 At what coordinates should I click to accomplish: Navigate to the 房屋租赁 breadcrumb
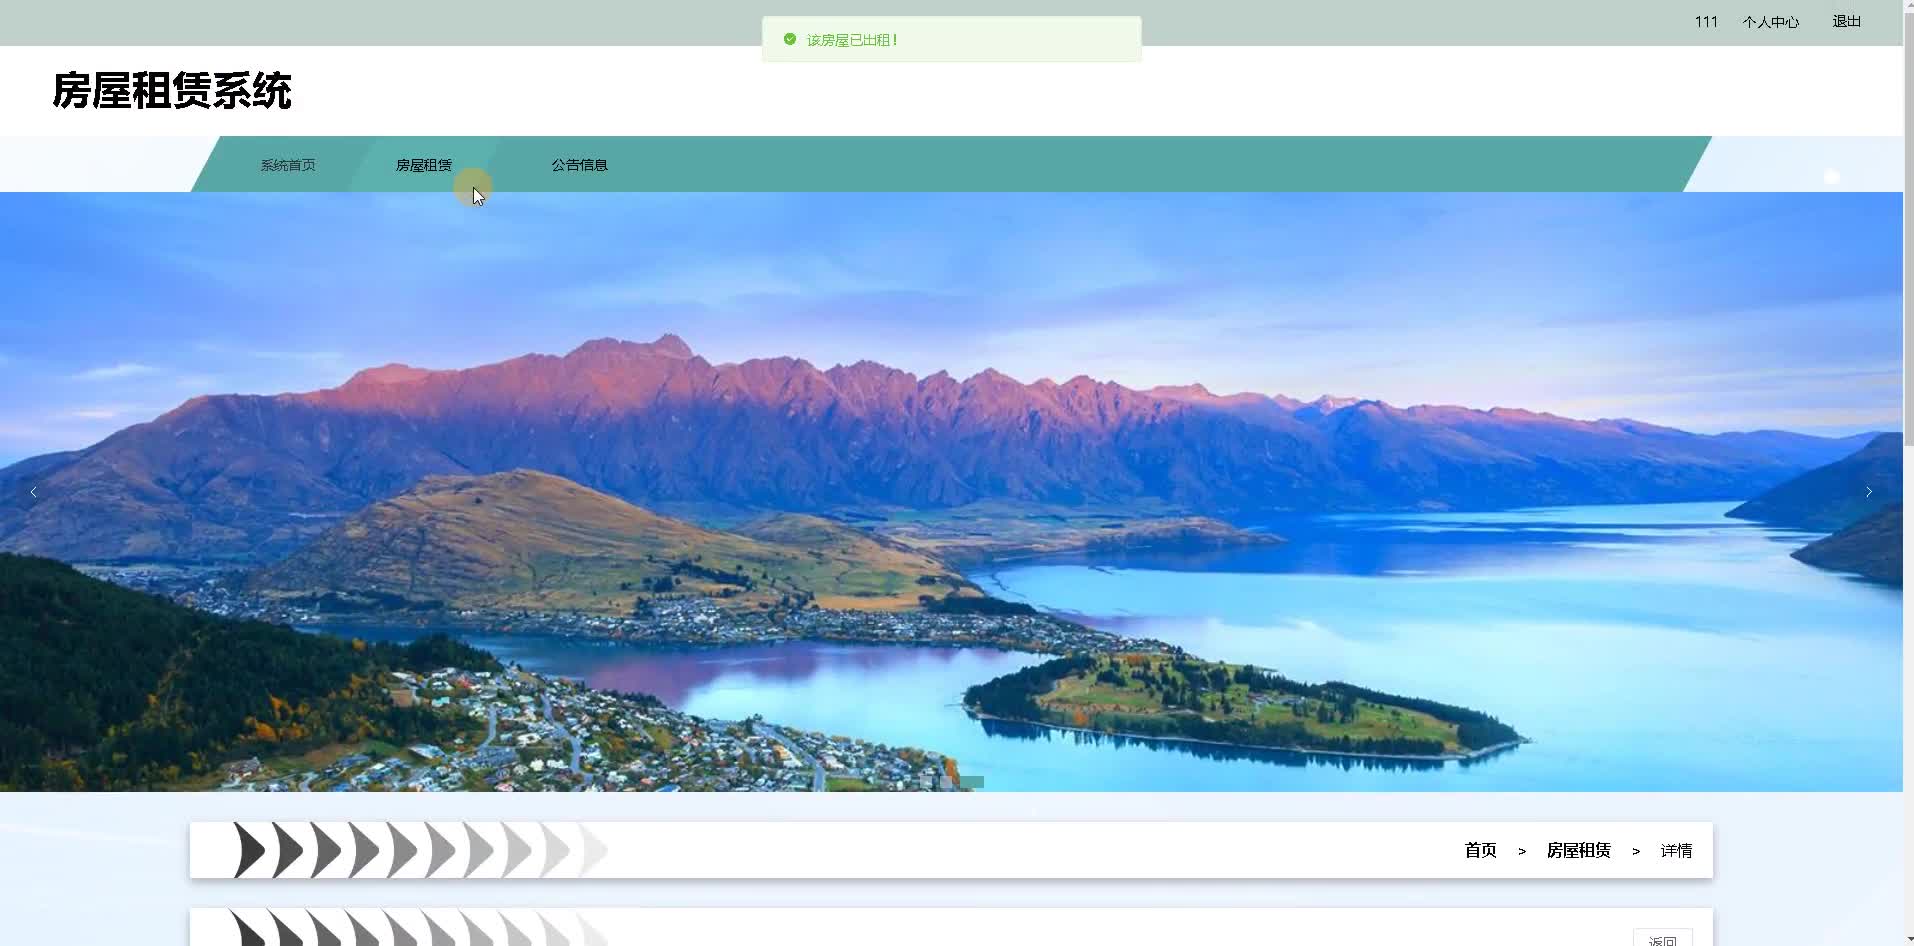tap(1578, 851)
